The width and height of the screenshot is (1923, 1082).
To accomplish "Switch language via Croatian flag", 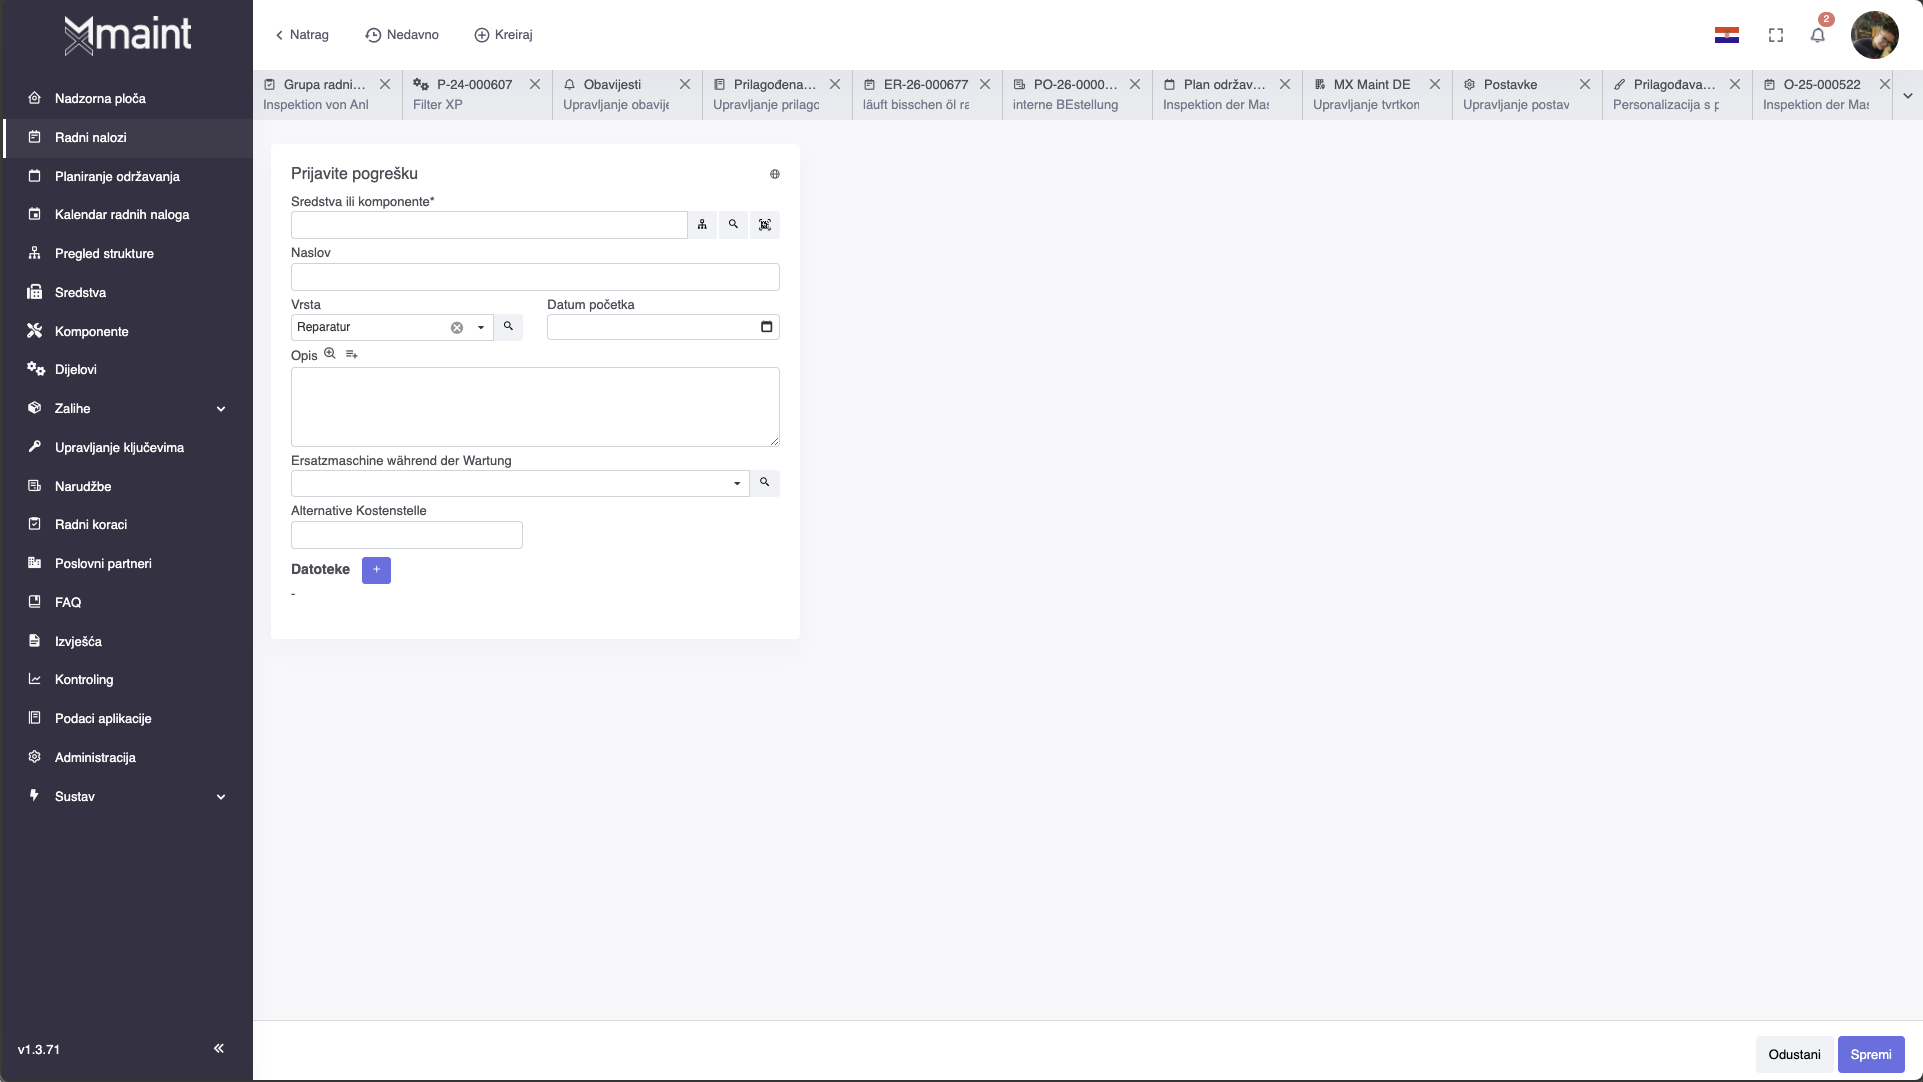I will pyautogui.click(x=1727, y=36).
